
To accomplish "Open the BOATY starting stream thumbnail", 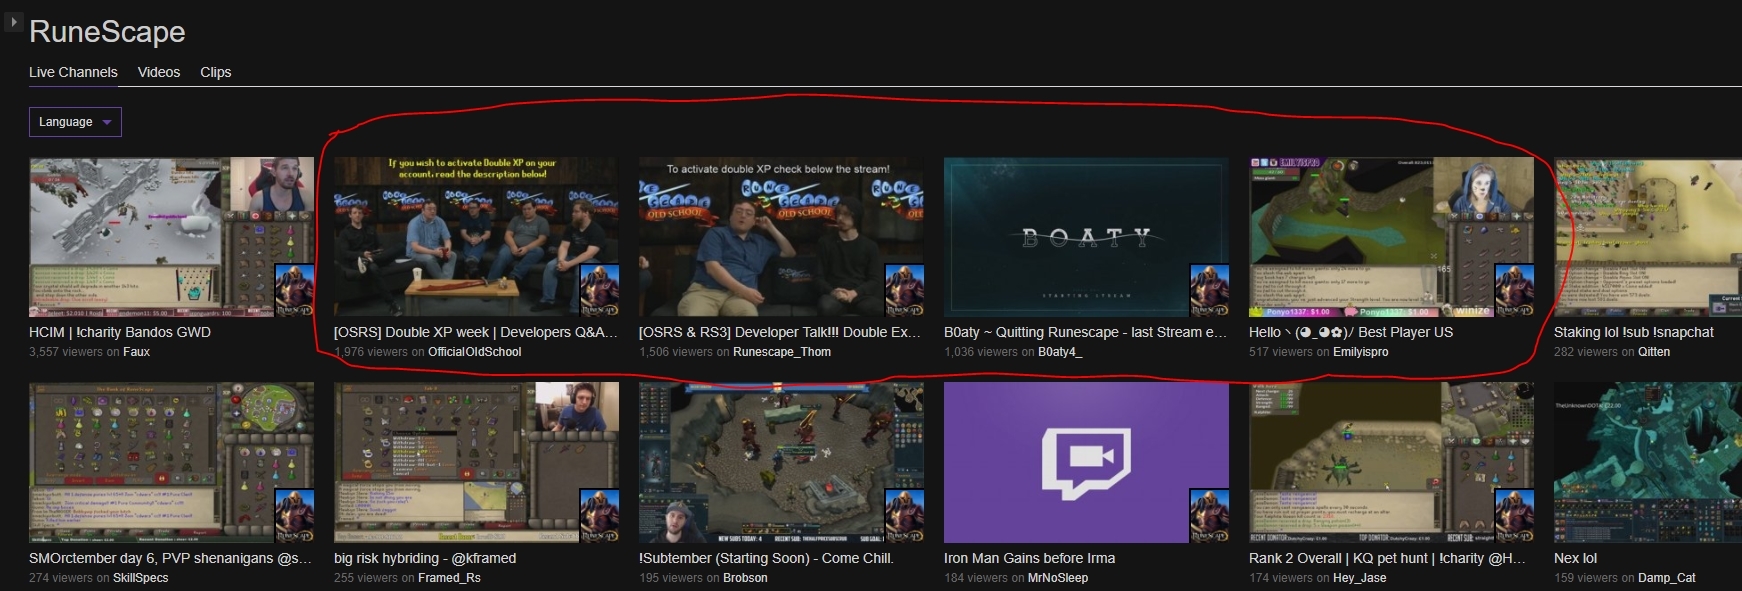I will [x=1086, y=237].
